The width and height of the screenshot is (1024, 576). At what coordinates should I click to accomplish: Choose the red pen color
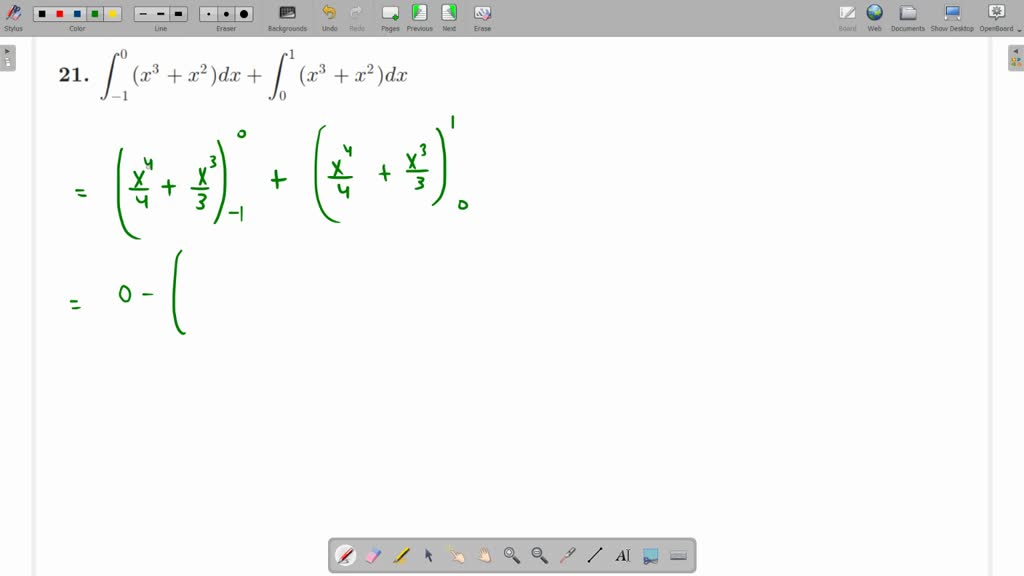coord(58,14)
